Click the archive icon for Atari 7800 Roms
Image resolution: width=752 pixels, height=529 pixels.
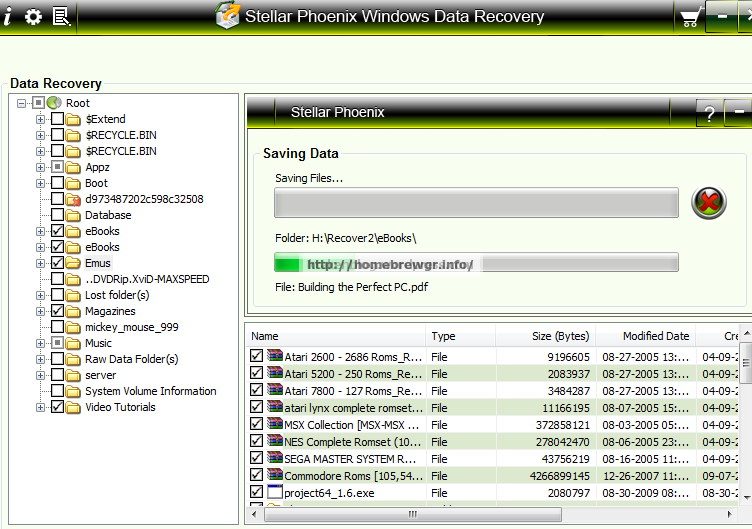click(275, 389)
